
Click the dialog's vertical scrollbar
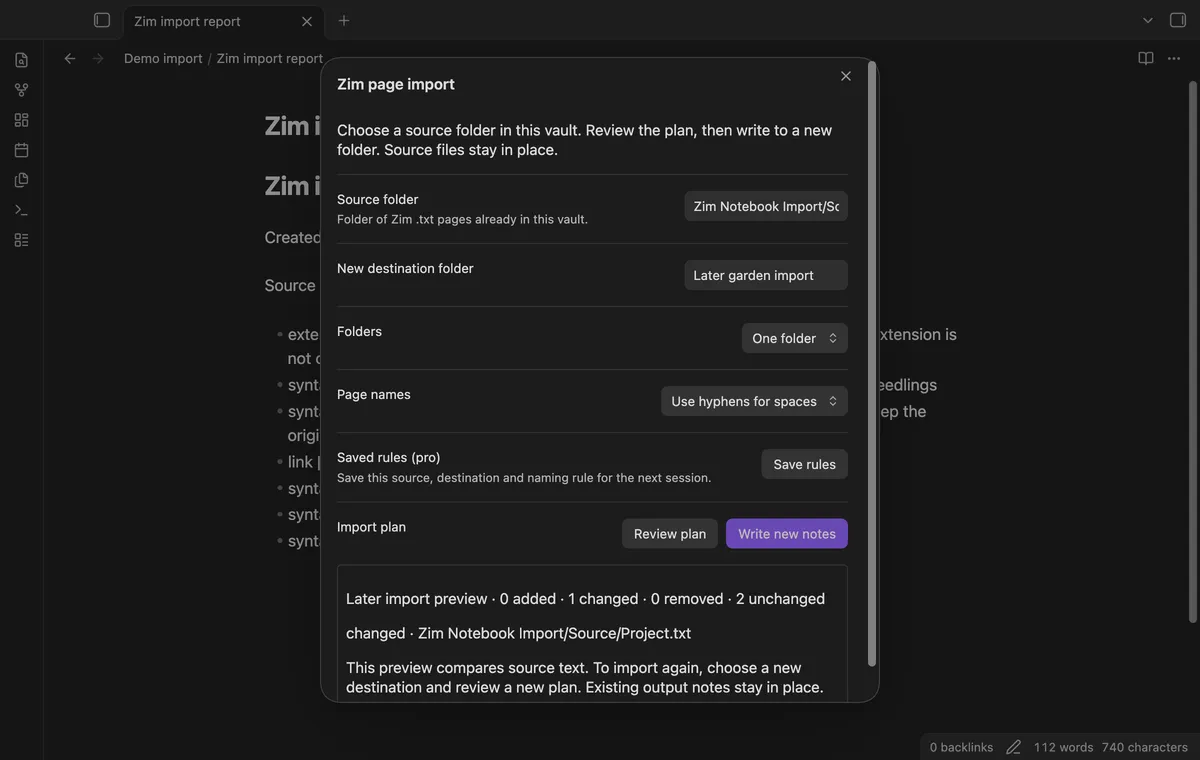click(872, 365)
